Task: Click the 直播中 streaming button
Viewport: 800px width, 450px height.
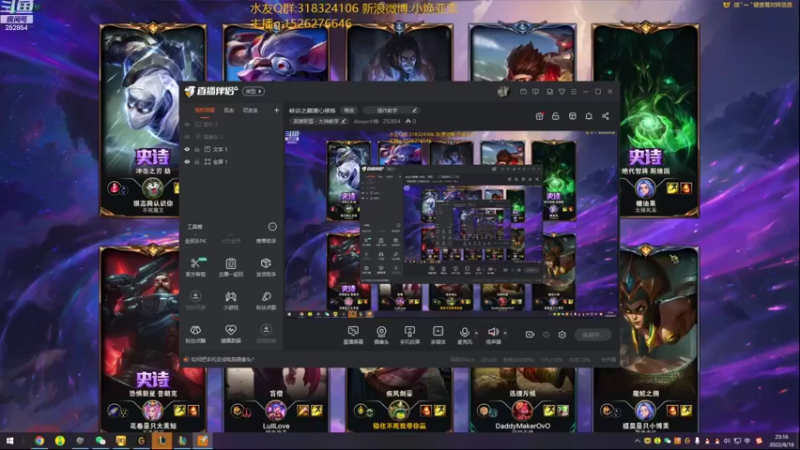Action: 592,335
